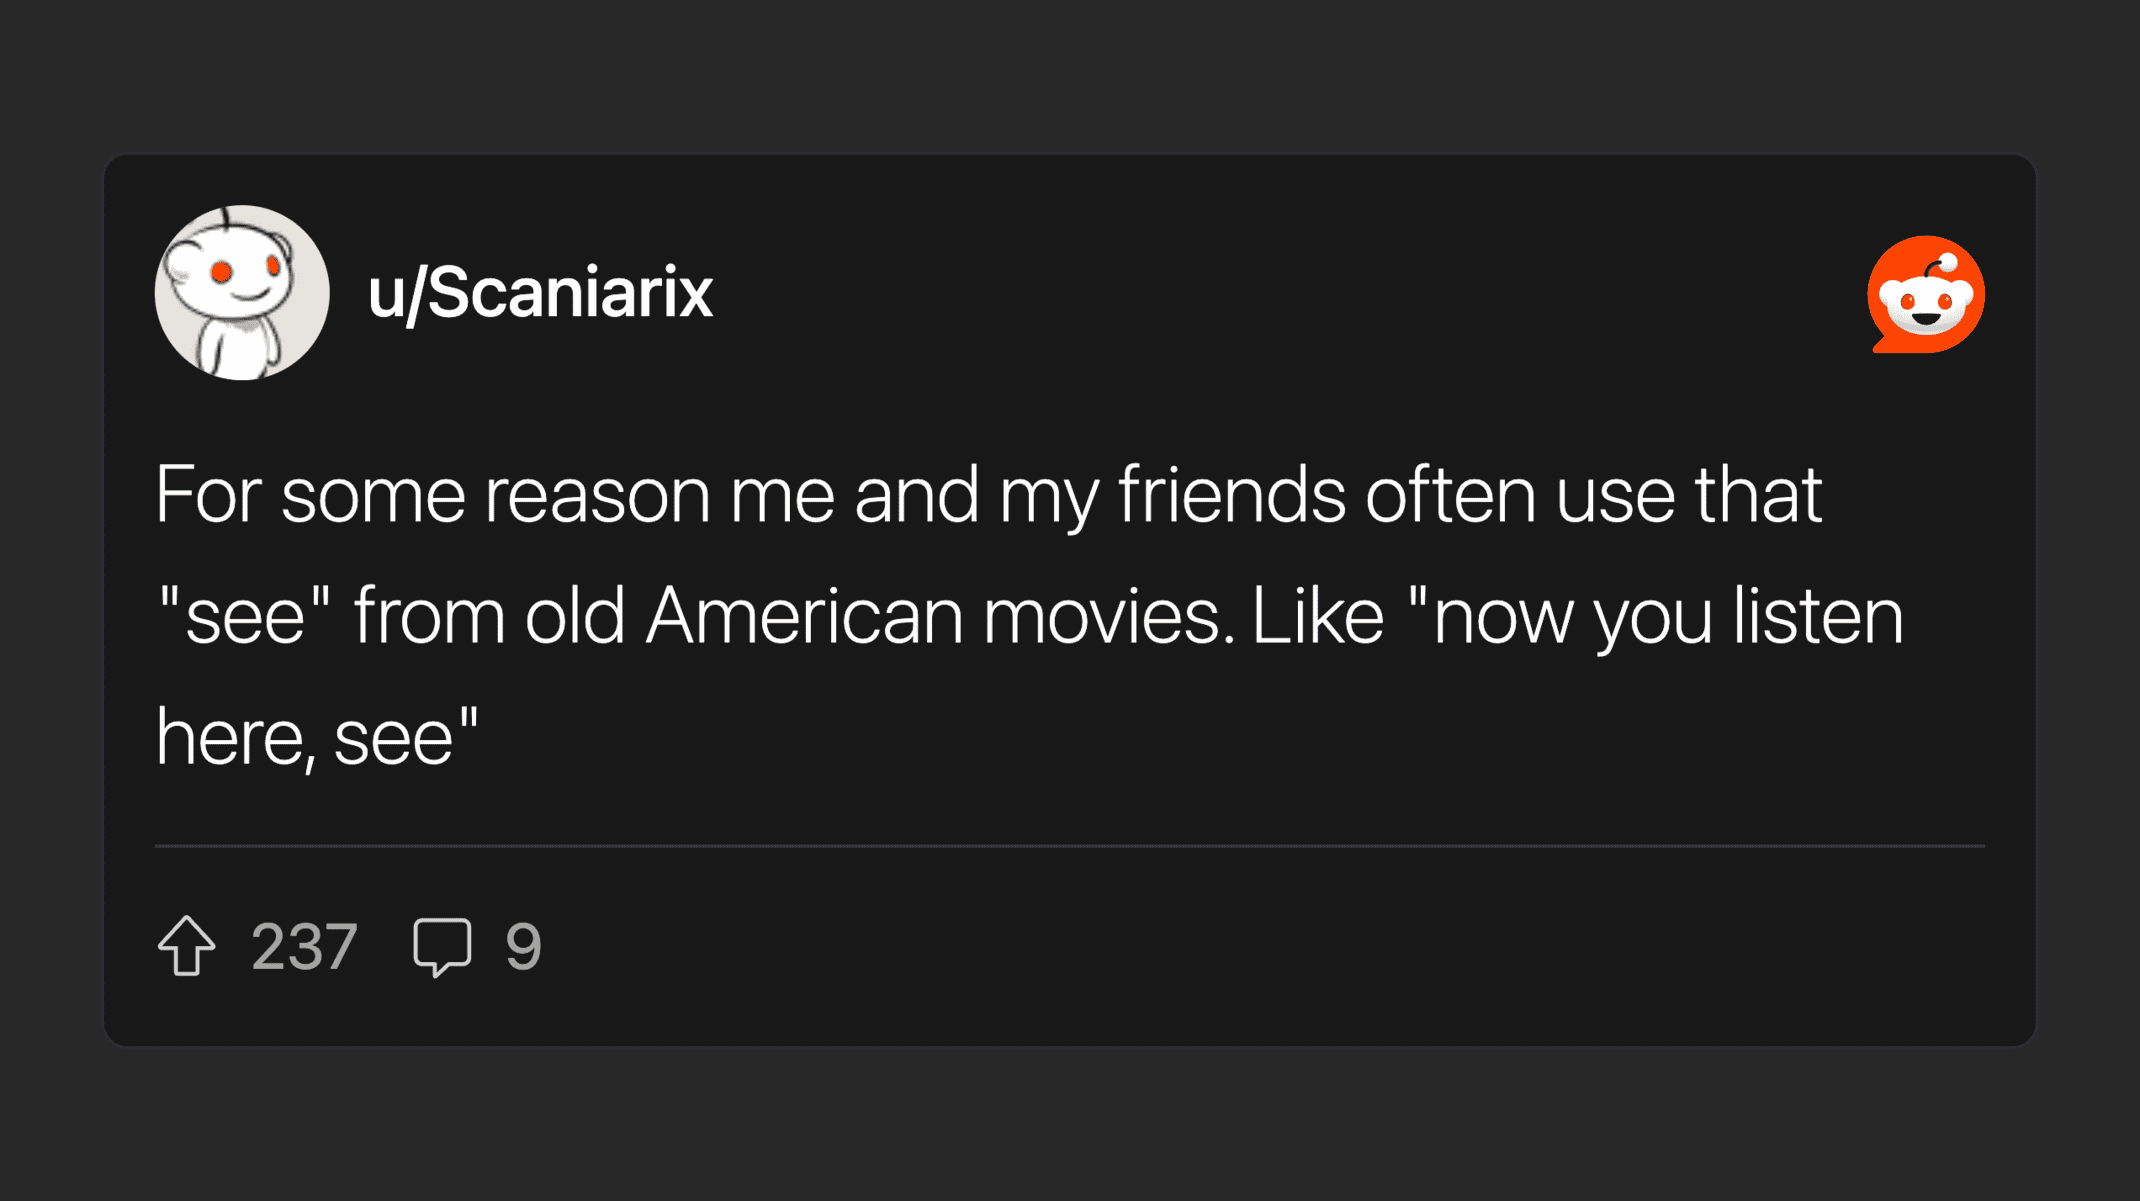
Task: Visit the u/Scaniarix profile name
Action: [x=540, y=293]
